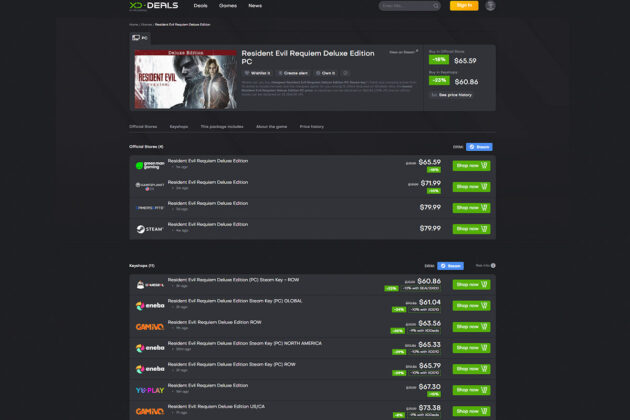Image resolution: width=630 pixels, height=420 pixels.
Task: Shop now on the Eneba $65.33 North America offer
Action: click(x=471, y=348)
